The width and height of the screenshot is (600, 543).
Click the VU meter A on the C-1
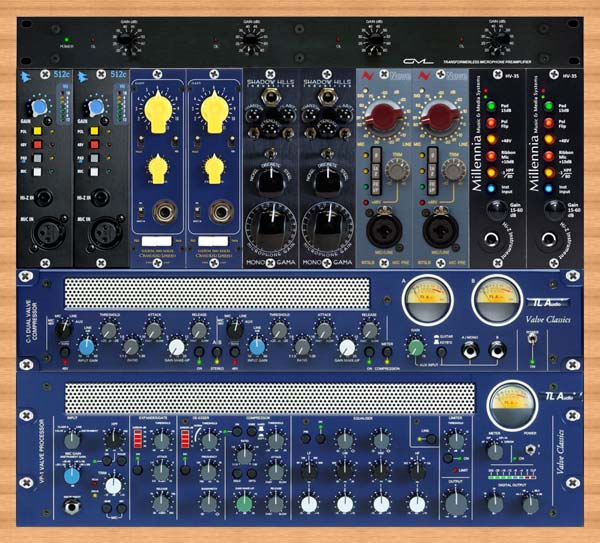coord(427,300)
